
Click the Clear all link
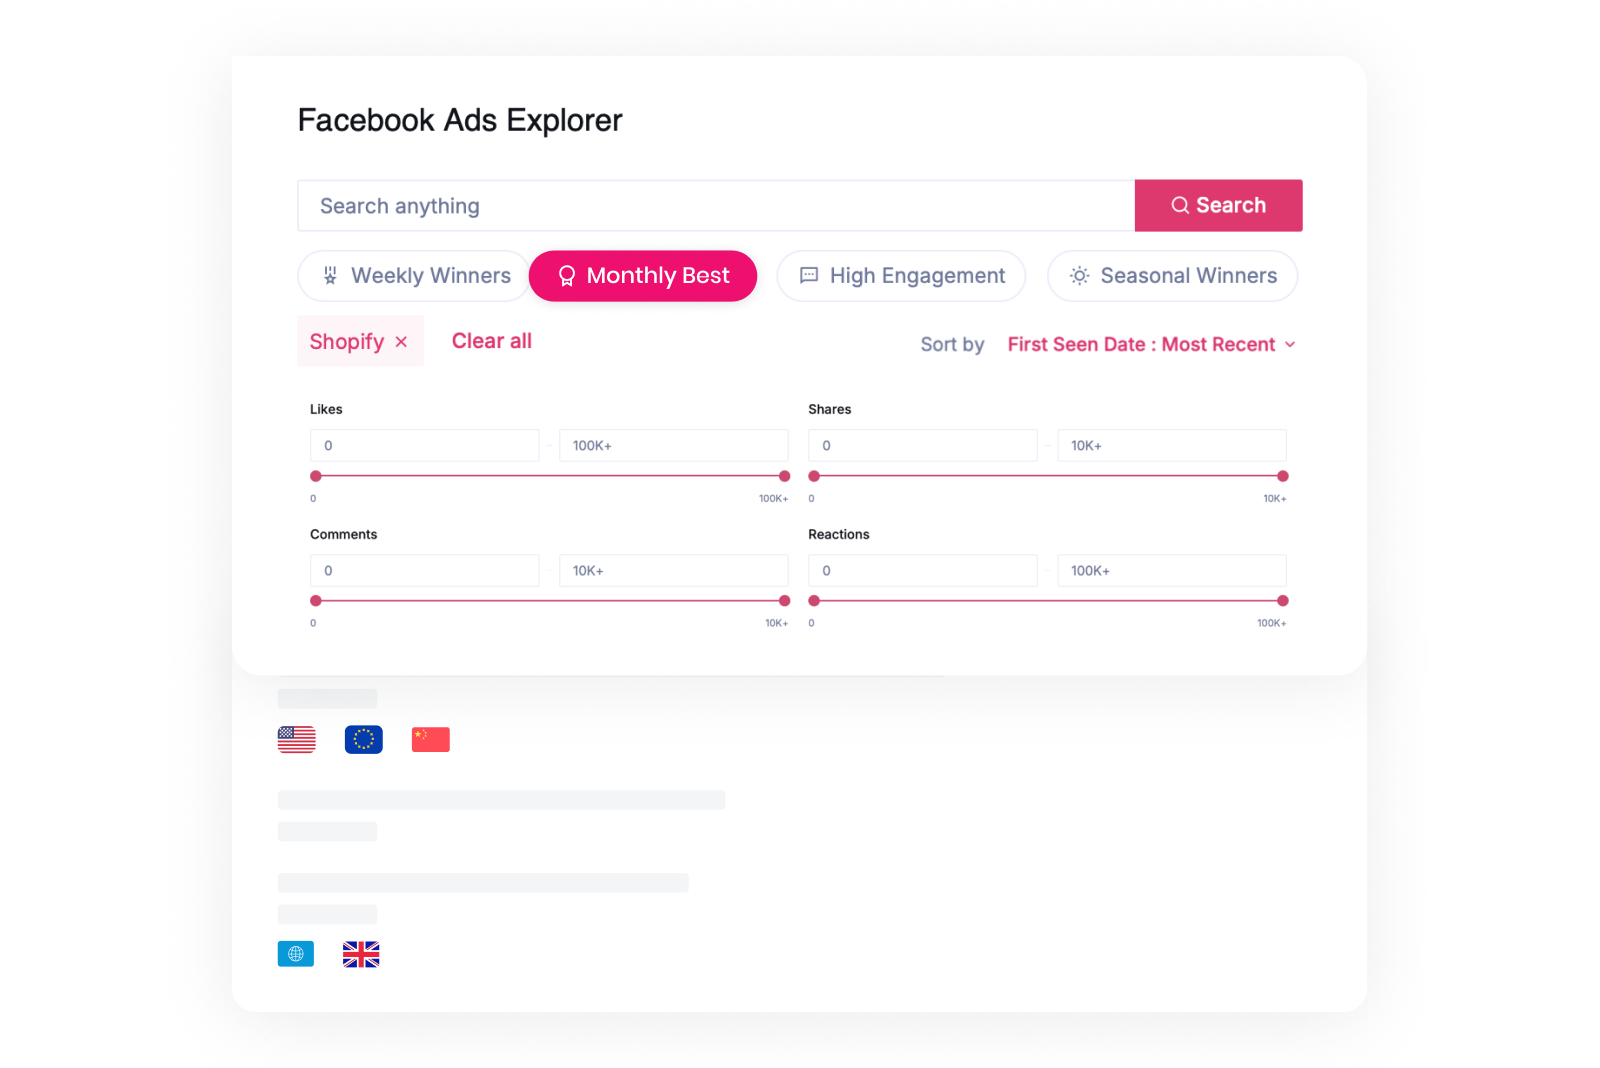coord(491,341)
